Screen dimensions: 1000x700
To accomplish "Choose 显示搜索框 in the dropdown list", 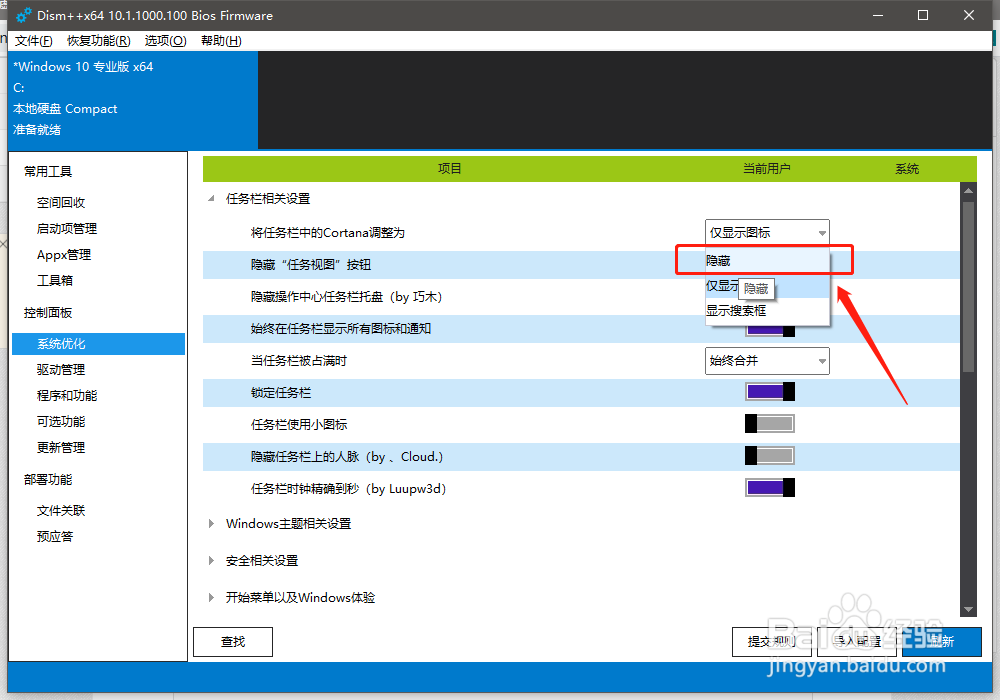I will tap(767, 310).
